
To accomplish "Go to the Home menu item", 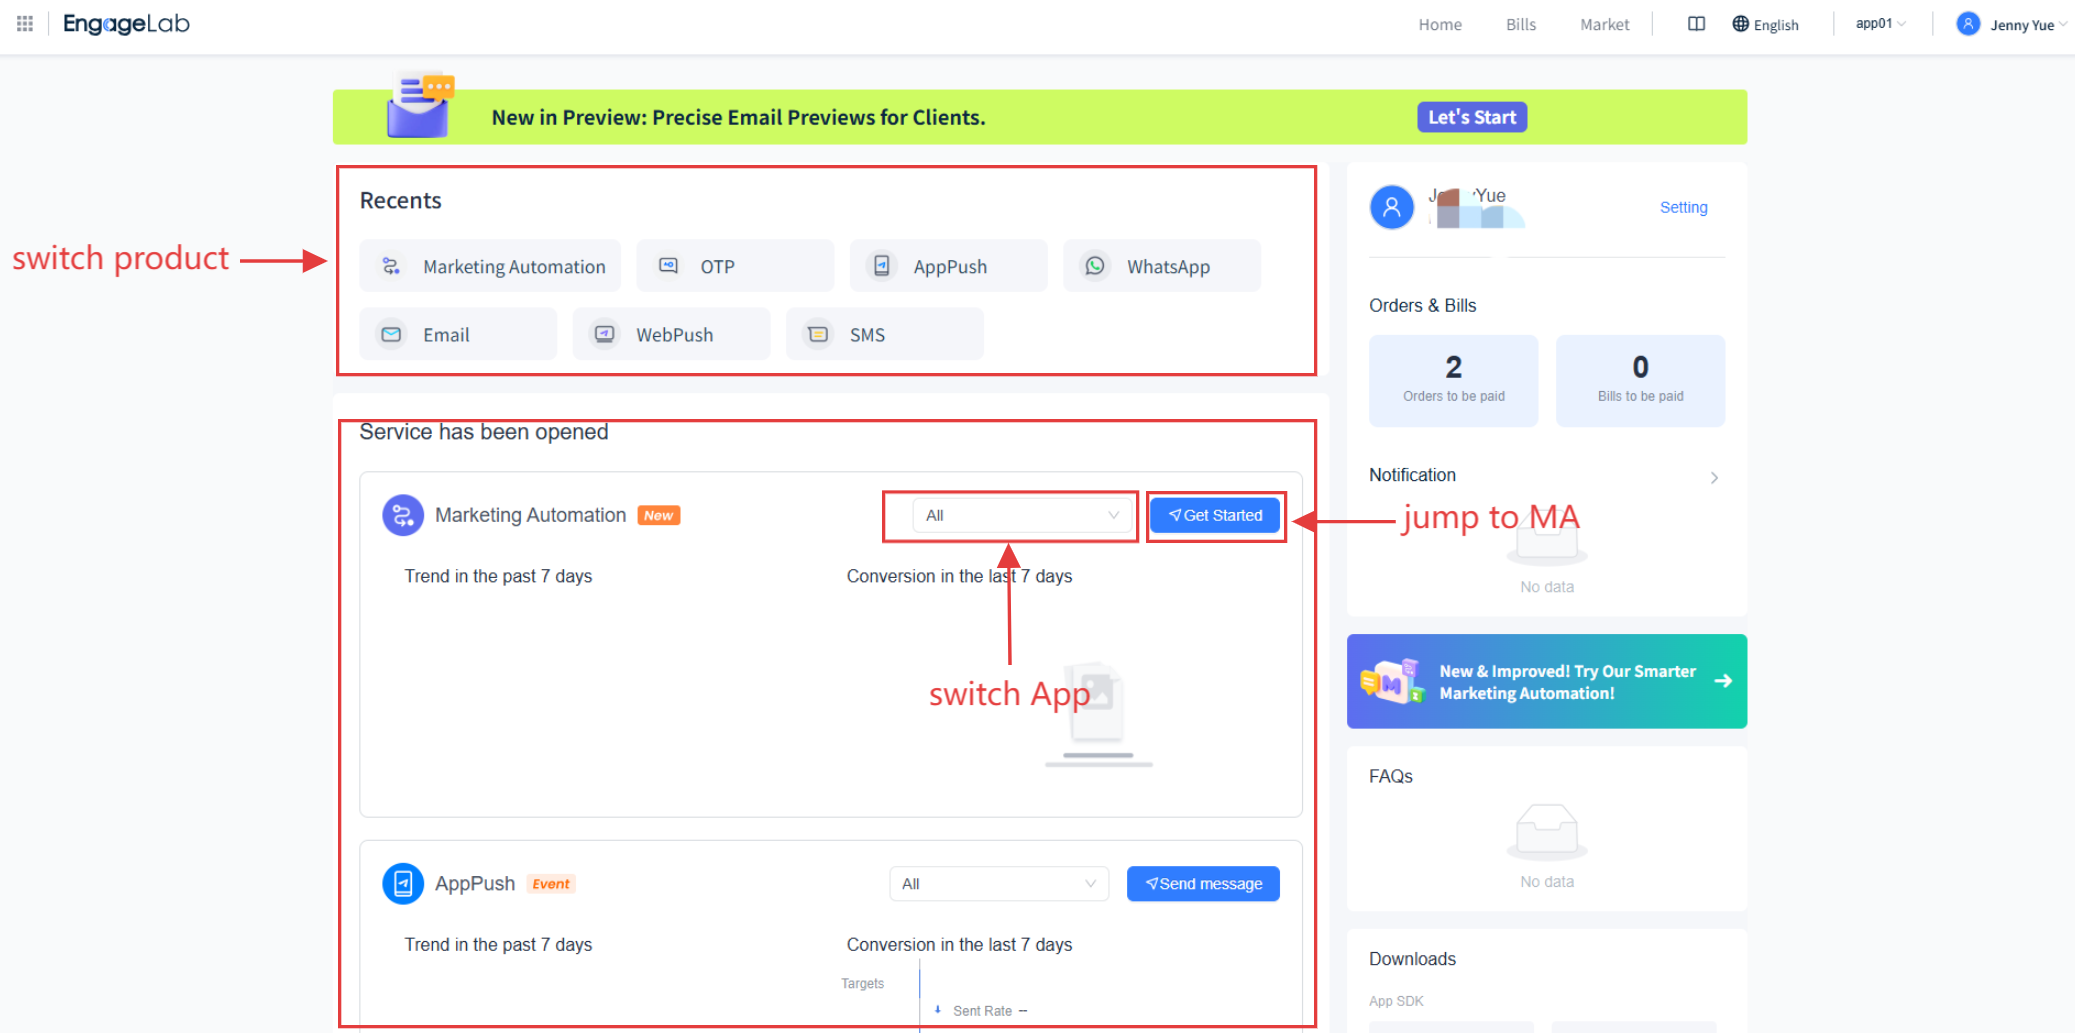I will click(1440, 25).
